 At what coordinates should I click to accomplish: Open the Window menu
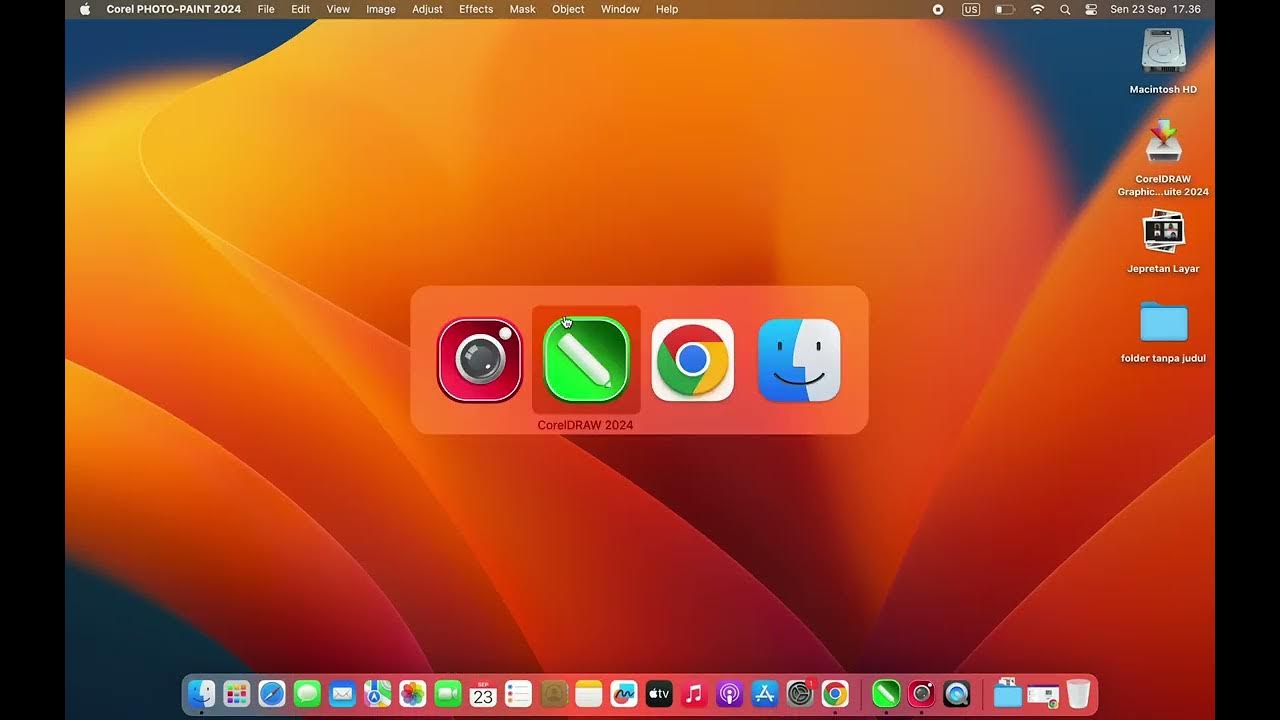coord(620,9)
